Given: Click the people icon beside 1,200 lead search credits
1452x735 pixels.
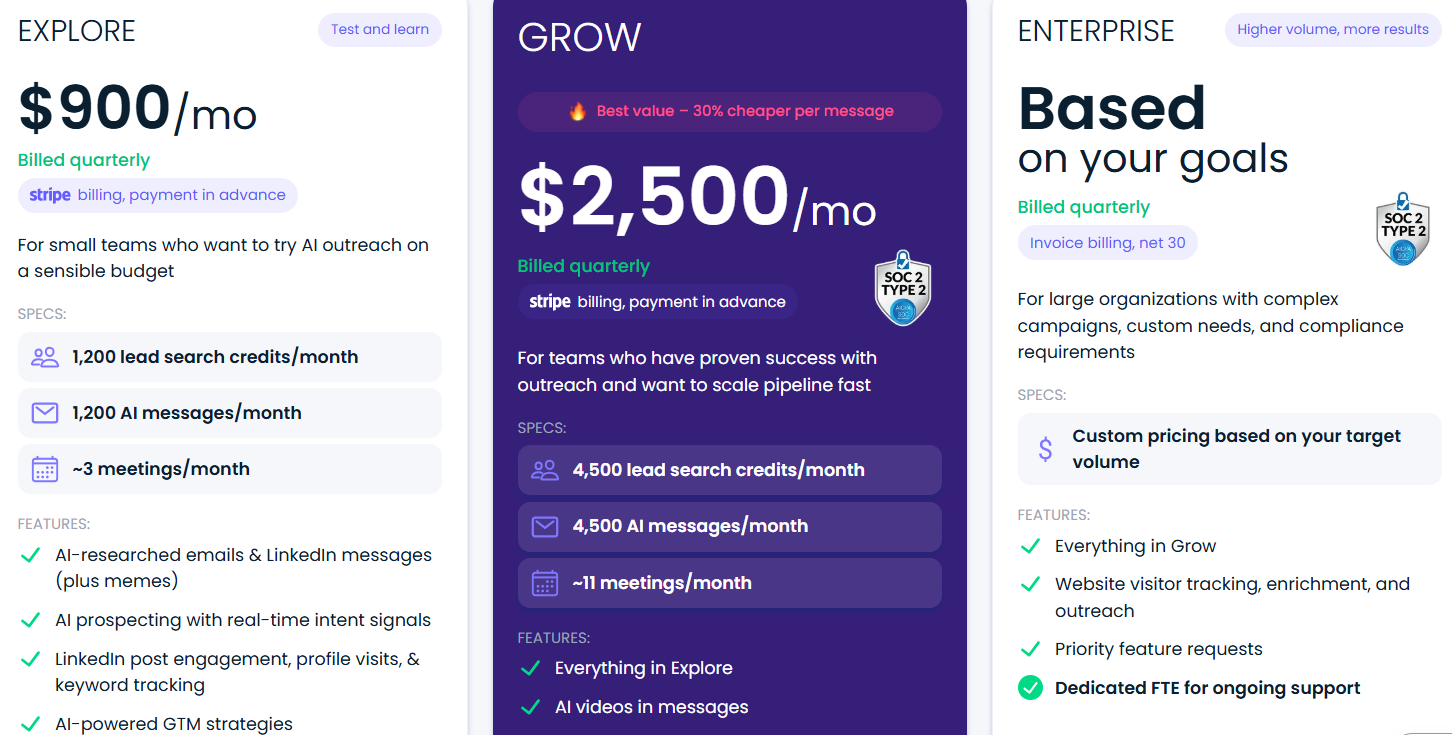Looking at the screenshot, I should point(45,356).
